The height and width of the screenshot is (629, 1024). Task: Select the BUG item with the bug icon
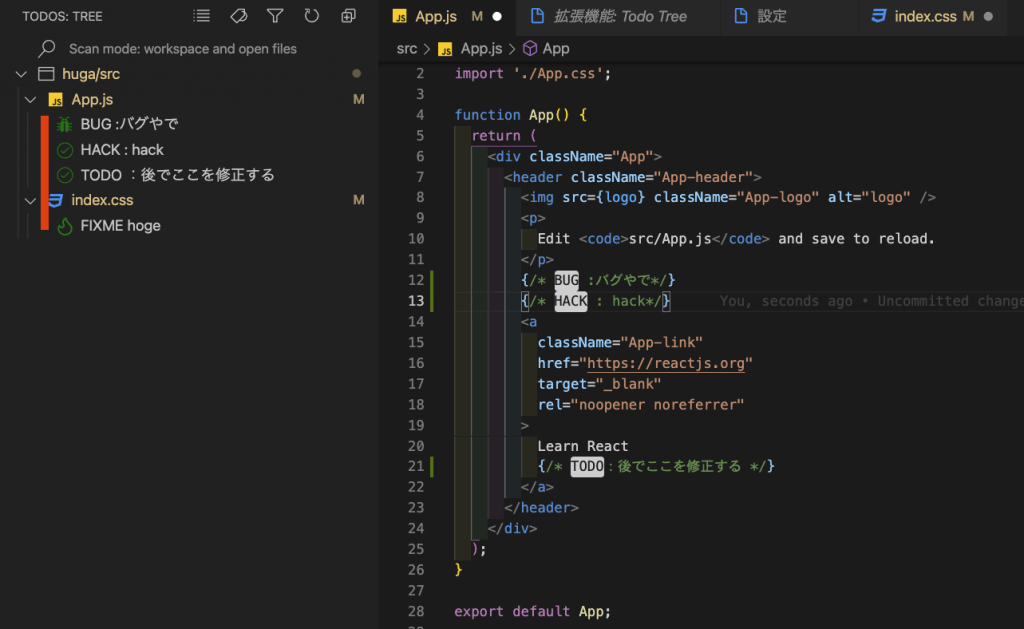tap(129, 124)
